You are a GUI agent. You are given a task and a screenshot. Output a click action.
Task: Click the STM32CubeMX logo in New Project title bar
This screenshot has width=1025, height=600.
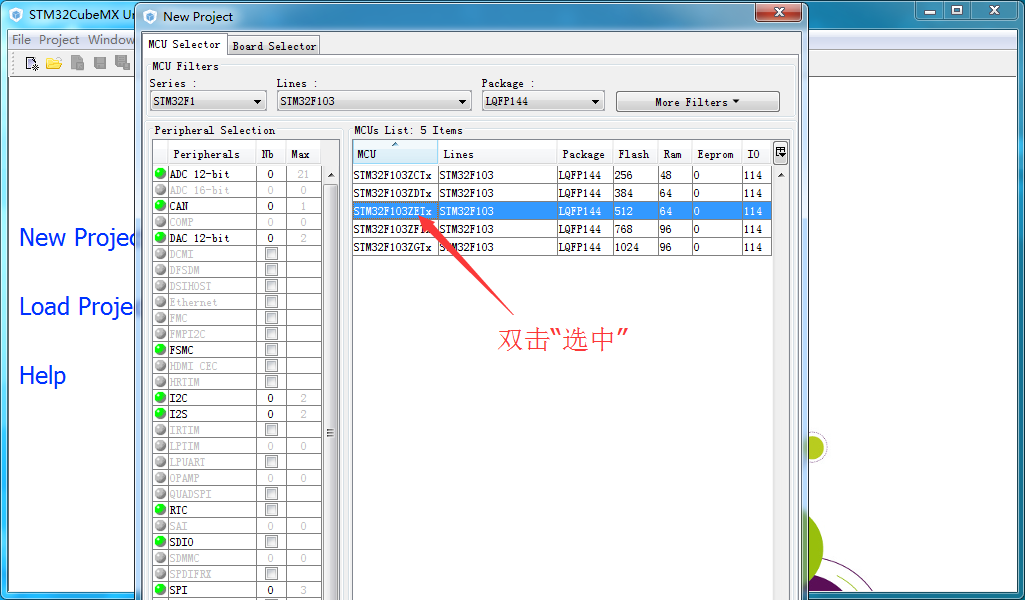coord(150,16)
